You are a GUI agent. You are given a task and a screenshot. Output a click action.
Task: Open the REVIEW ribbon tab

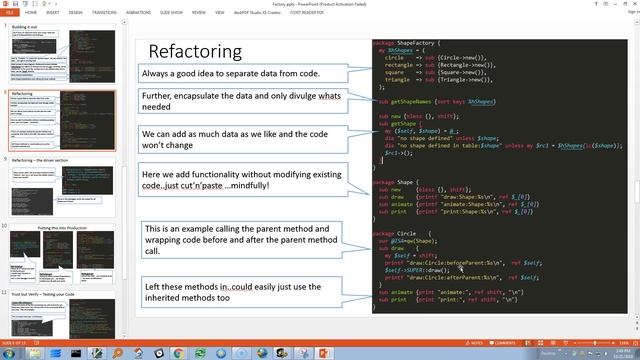pyautogui.click(x=199, y=13)
